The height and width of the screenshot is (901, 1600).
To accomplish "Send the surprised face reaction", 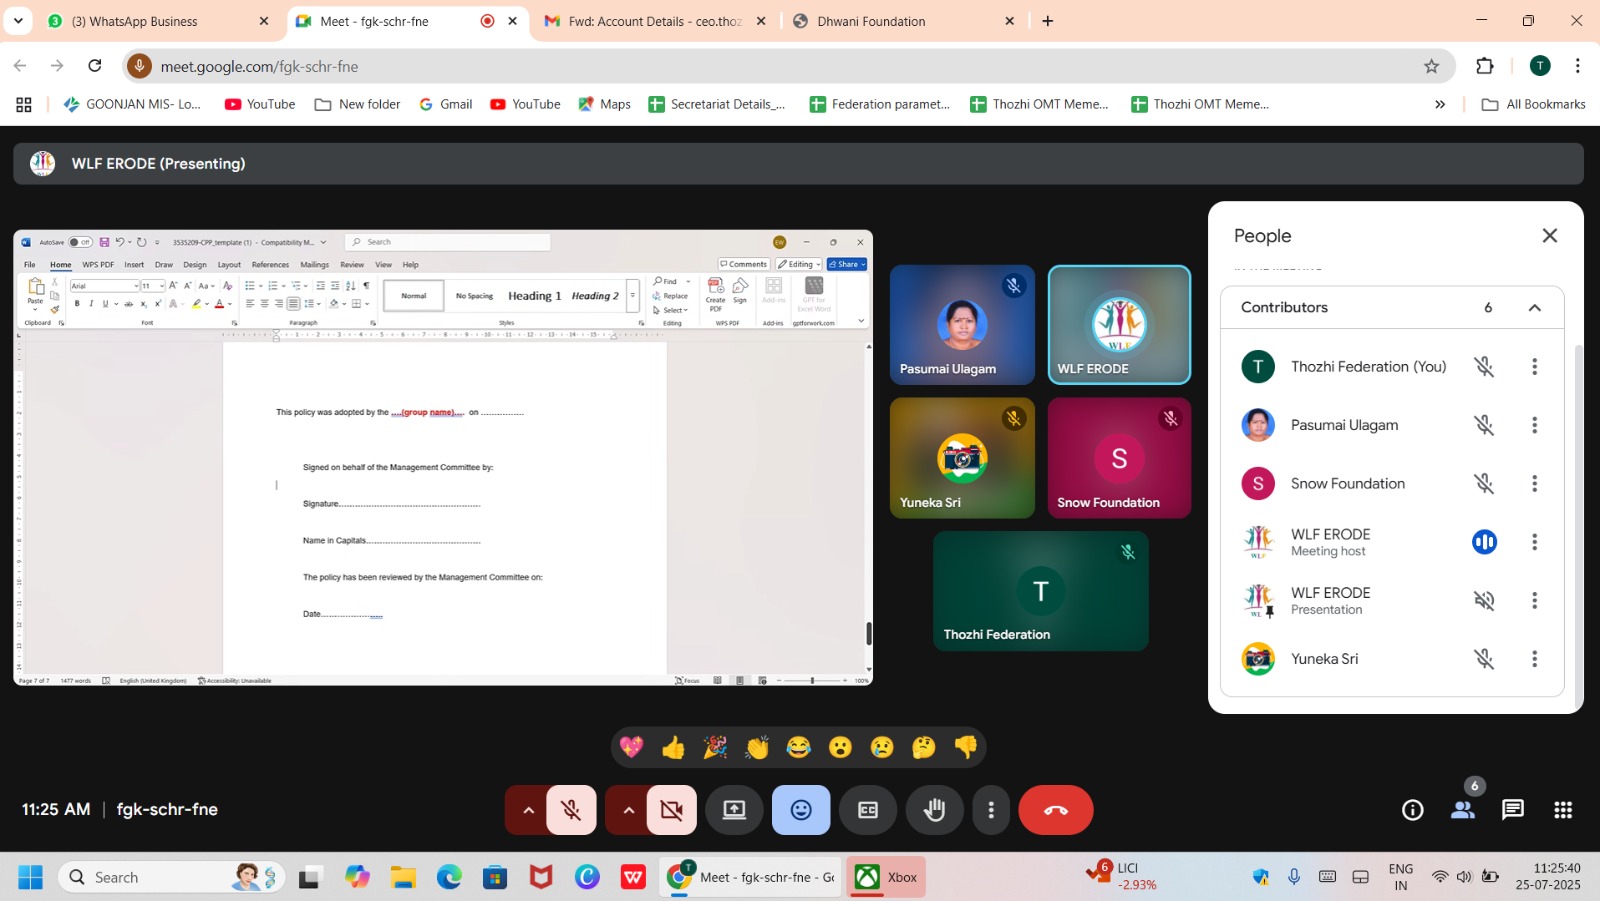I will 840,747.
